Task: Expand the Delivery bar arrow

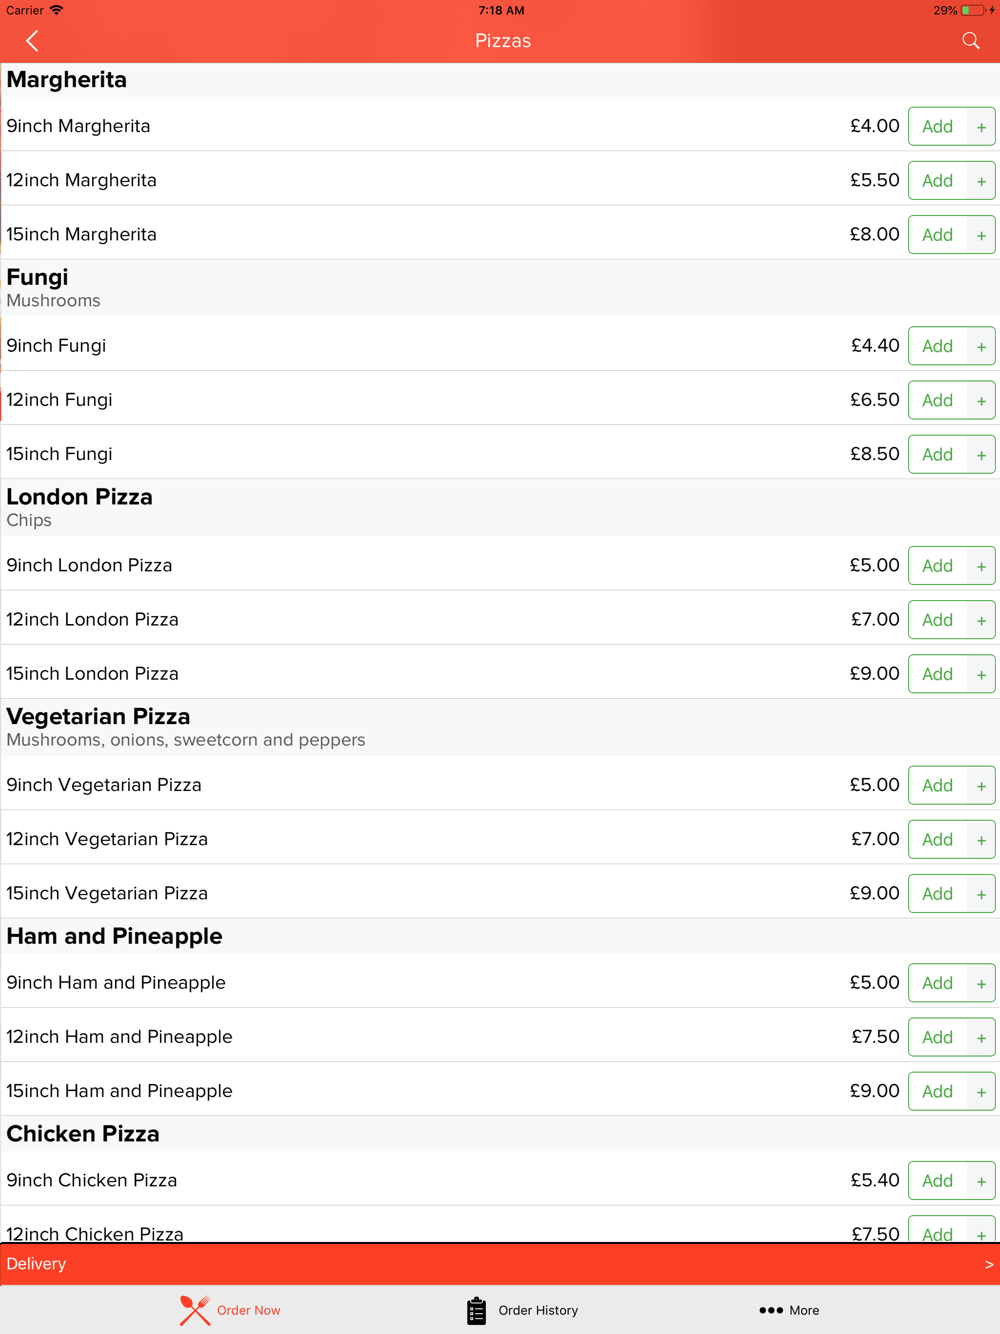Action: point(989,1264)
